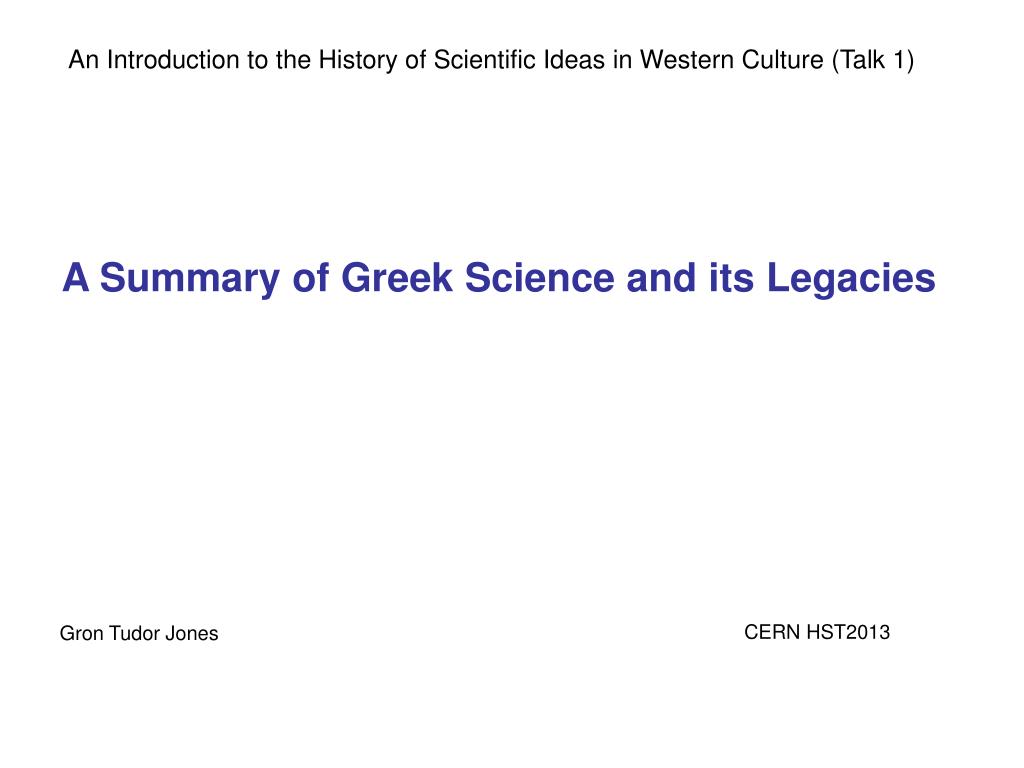
Task: Select '(Talk 1)' in the top line
Action: [x=873, y=60]
